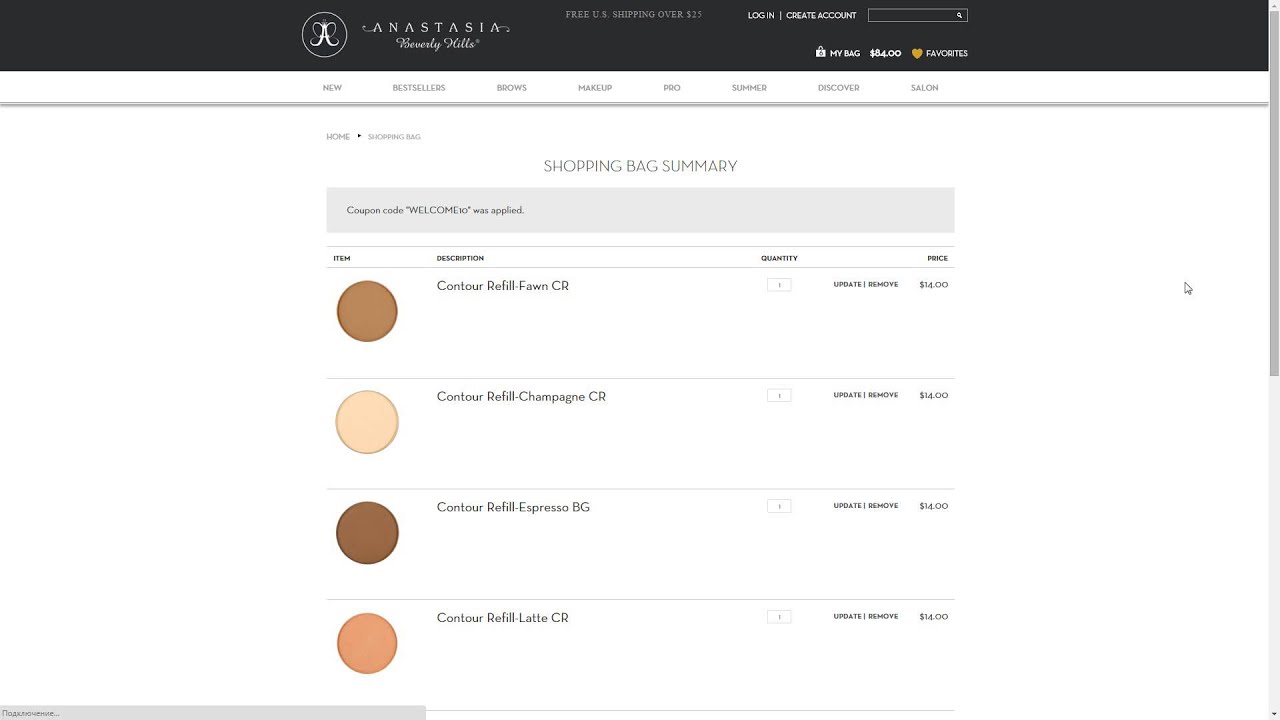This screenshot has width=1280, height=720.
Task: Open the Bestsellers menu
Action: coord(419,88)
